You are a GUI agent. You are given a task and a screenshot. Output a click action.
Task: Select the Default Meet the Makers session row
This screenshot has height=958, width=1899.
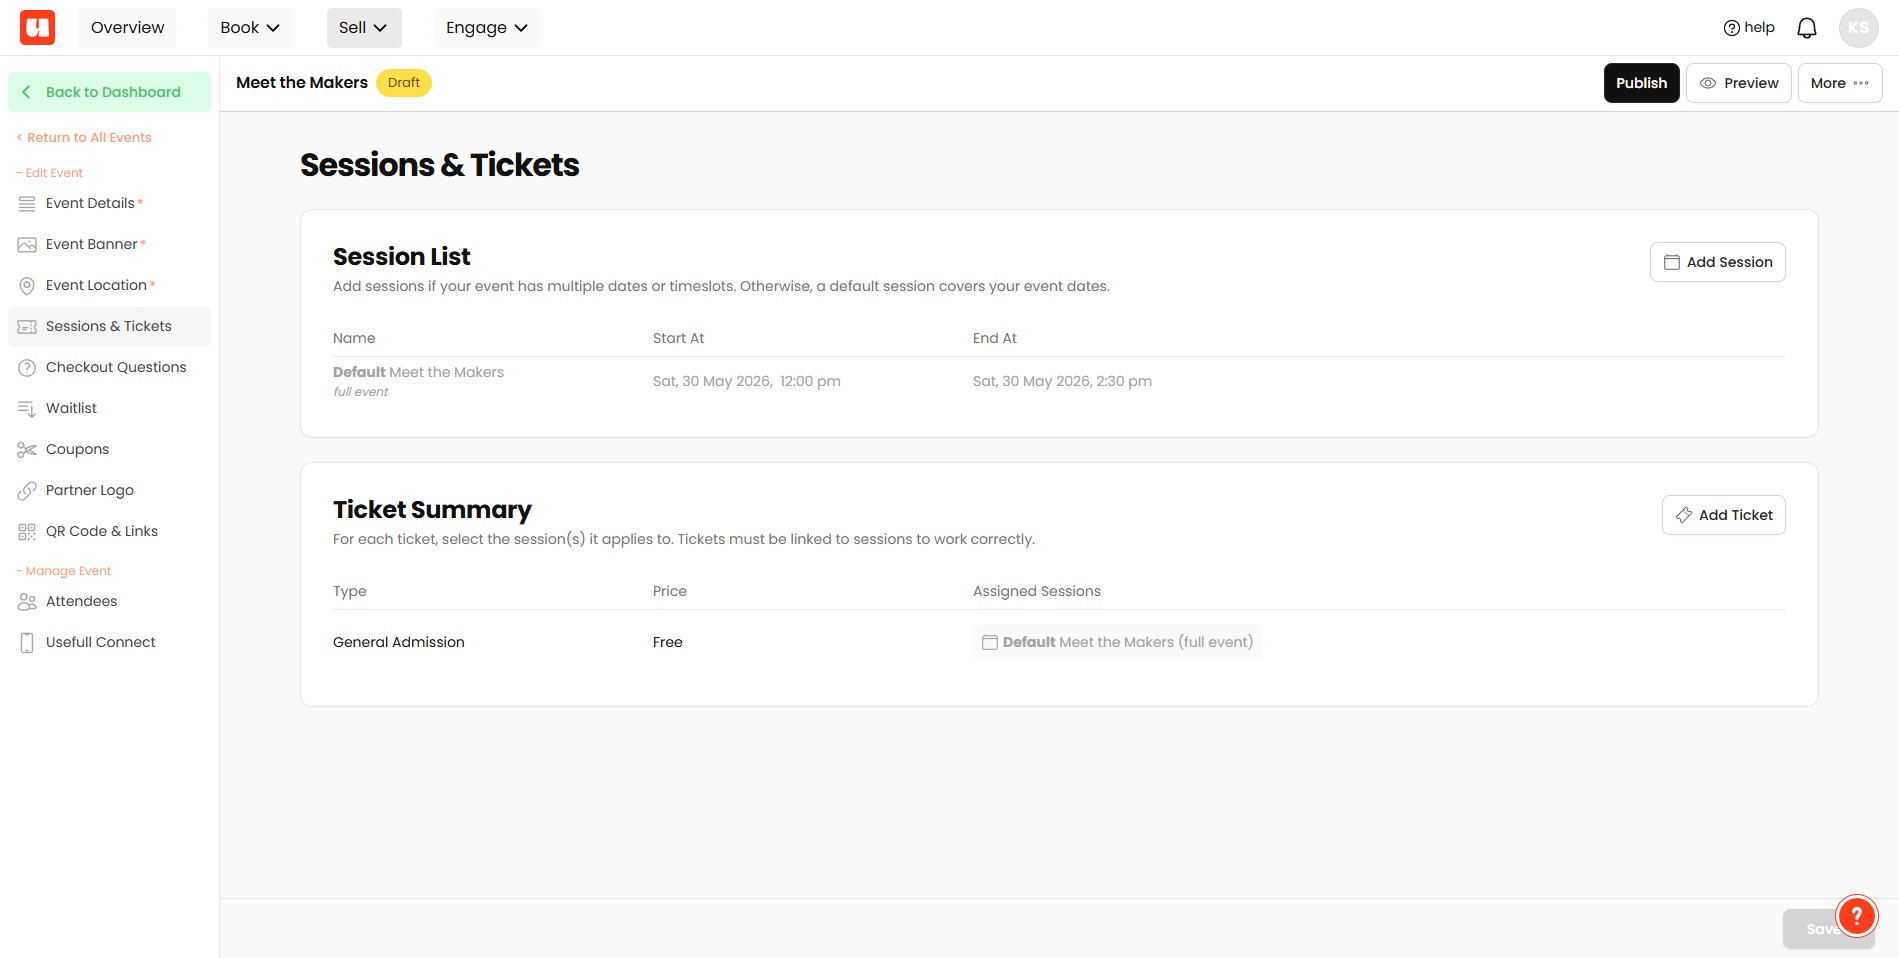point(1059,381)
